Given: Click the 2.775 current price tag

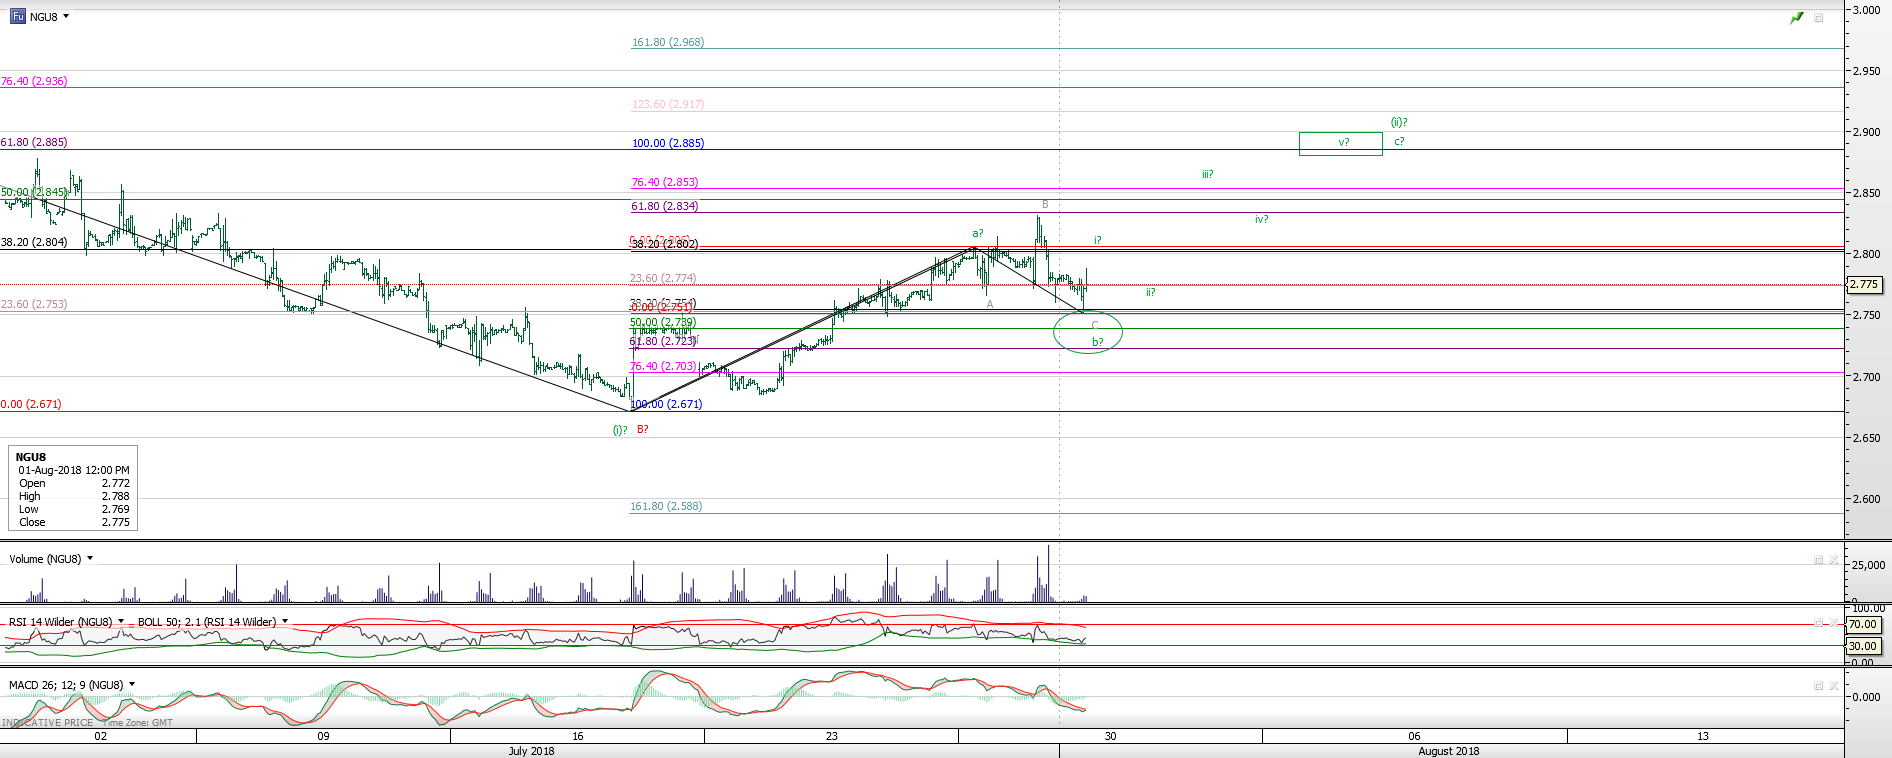Looking at the screenshot, I should pos(1863,285).
